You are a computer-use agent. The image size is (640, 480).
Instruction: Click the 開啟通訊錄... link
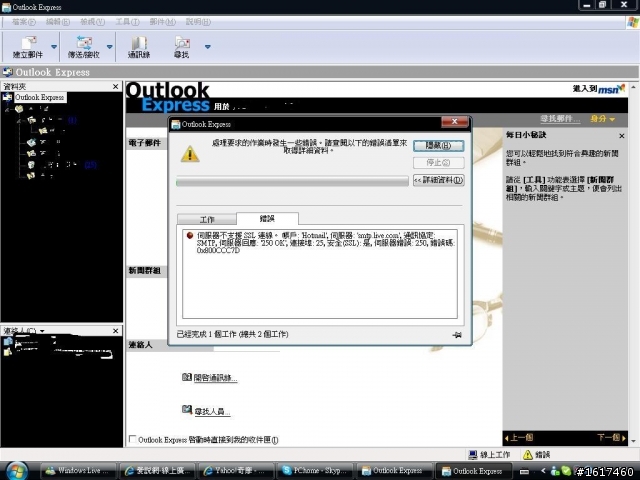(215, 378)
